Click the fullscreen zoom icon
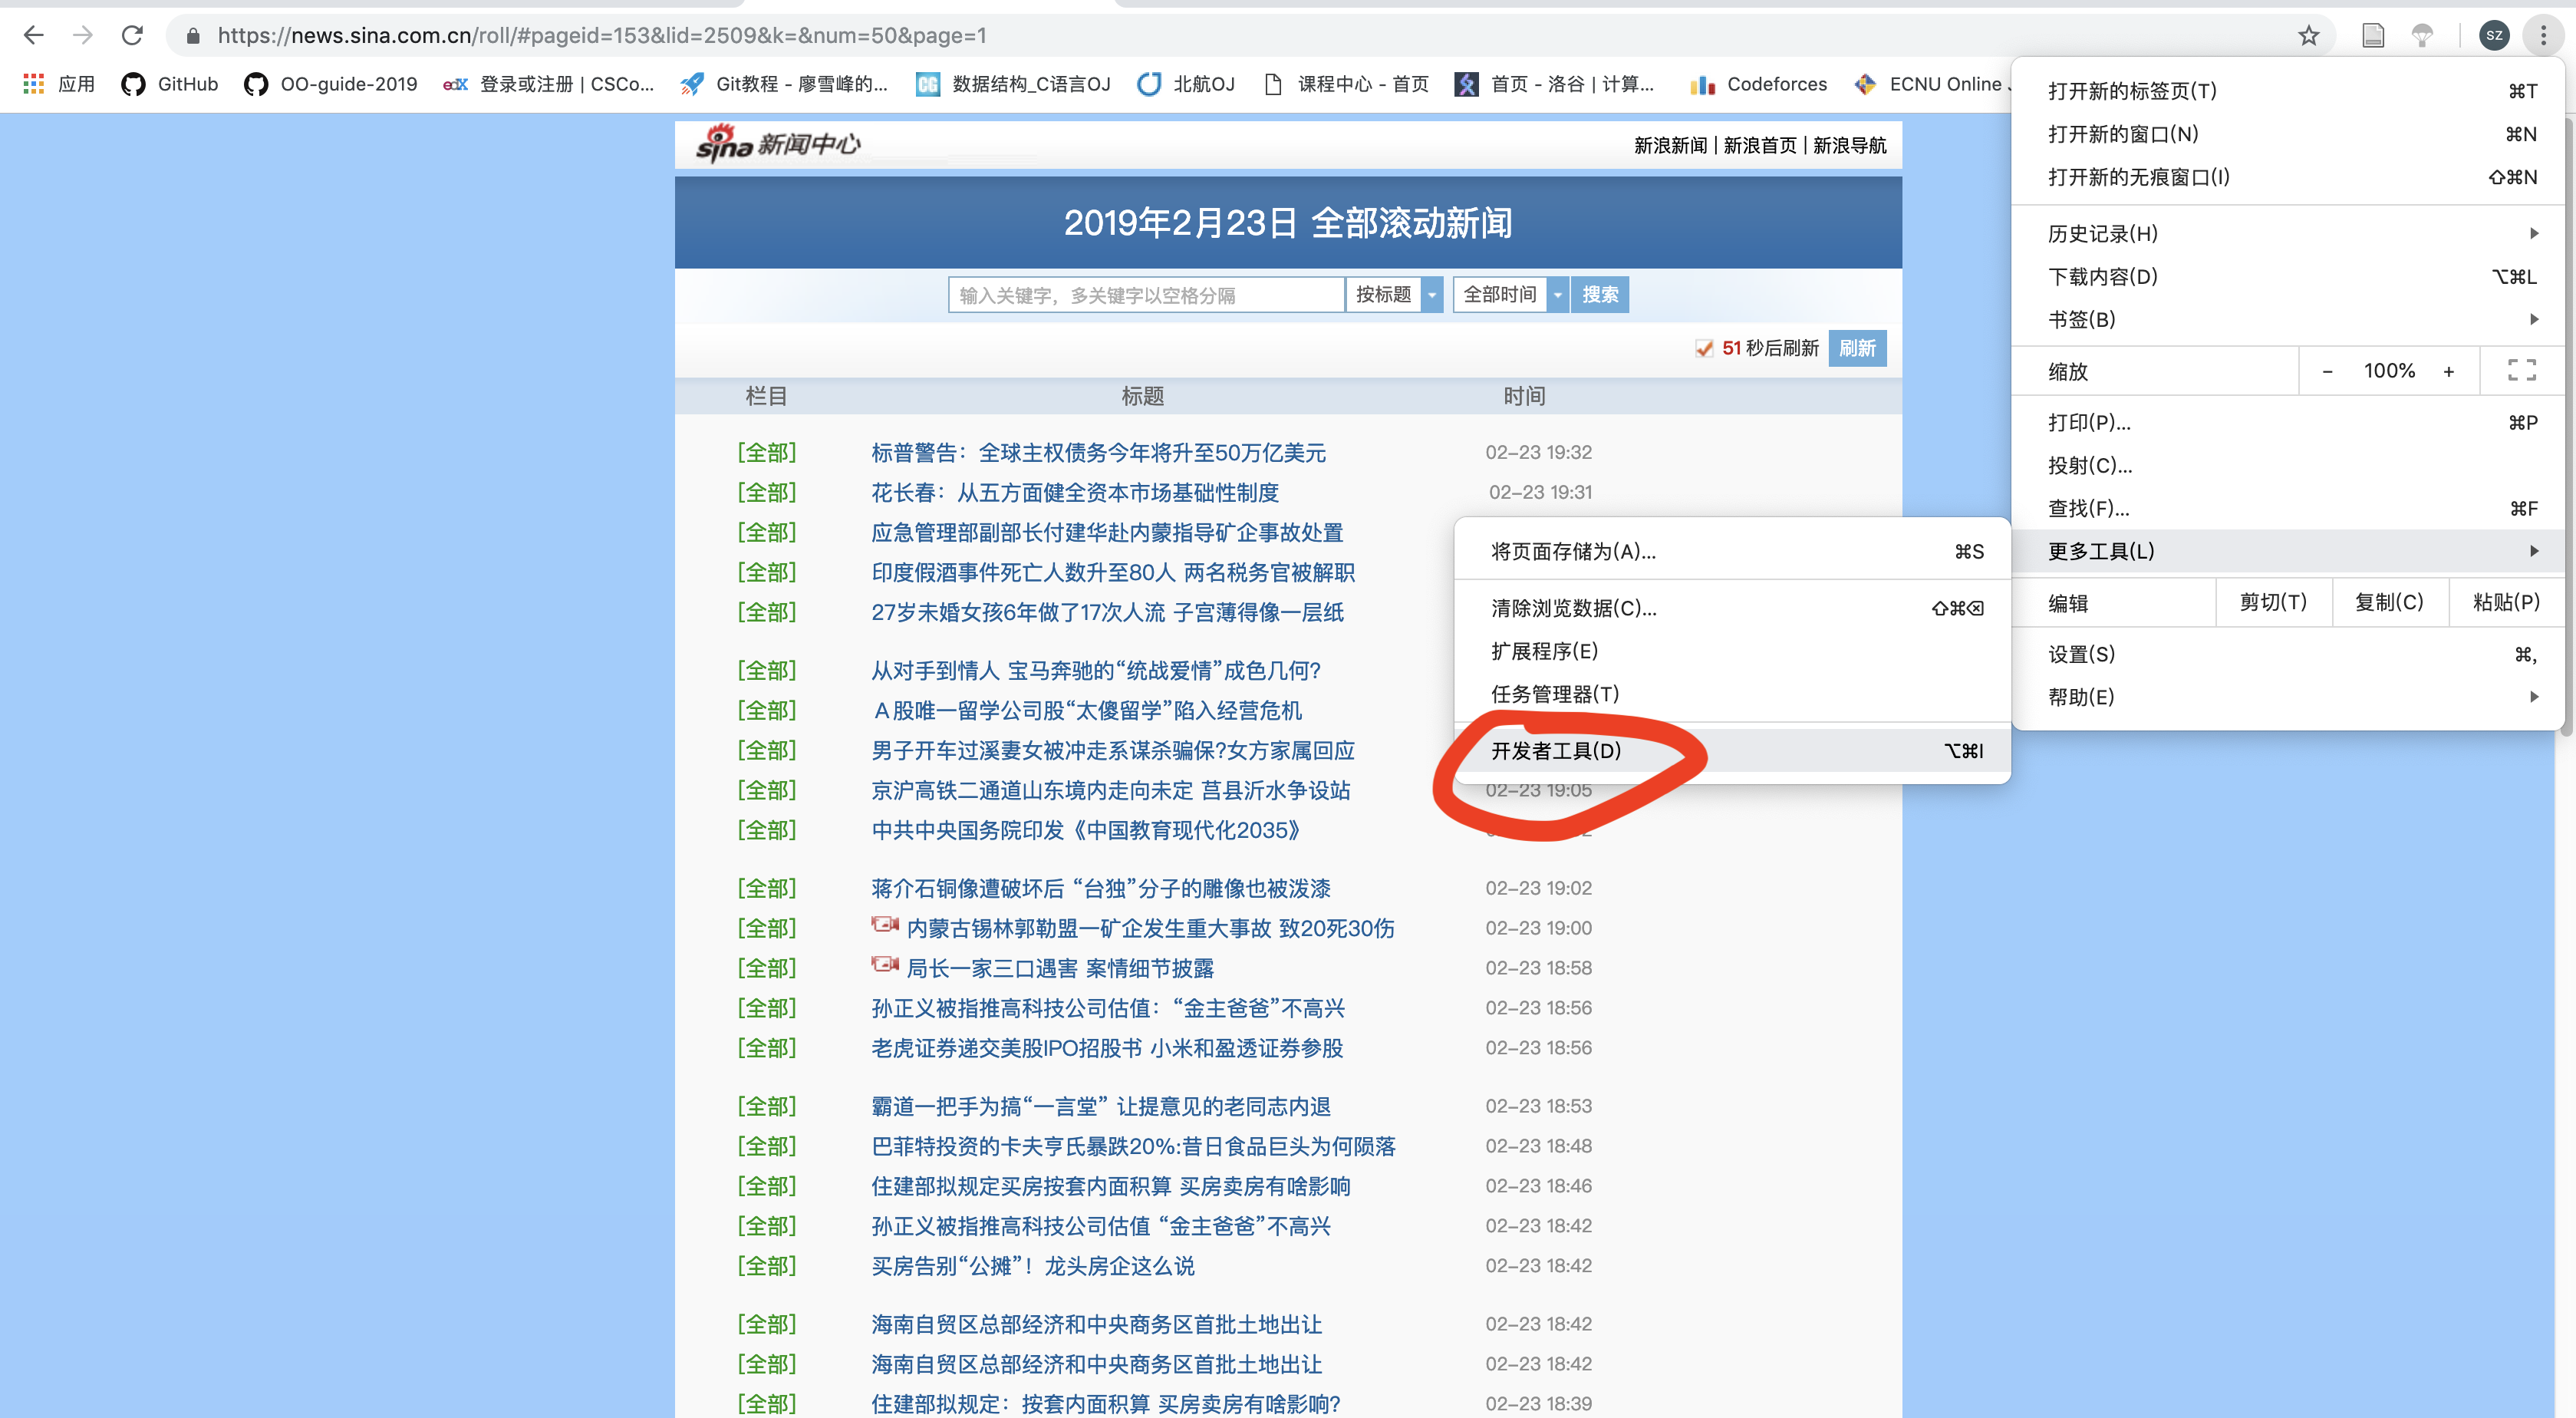 (x=2521, y=371)
